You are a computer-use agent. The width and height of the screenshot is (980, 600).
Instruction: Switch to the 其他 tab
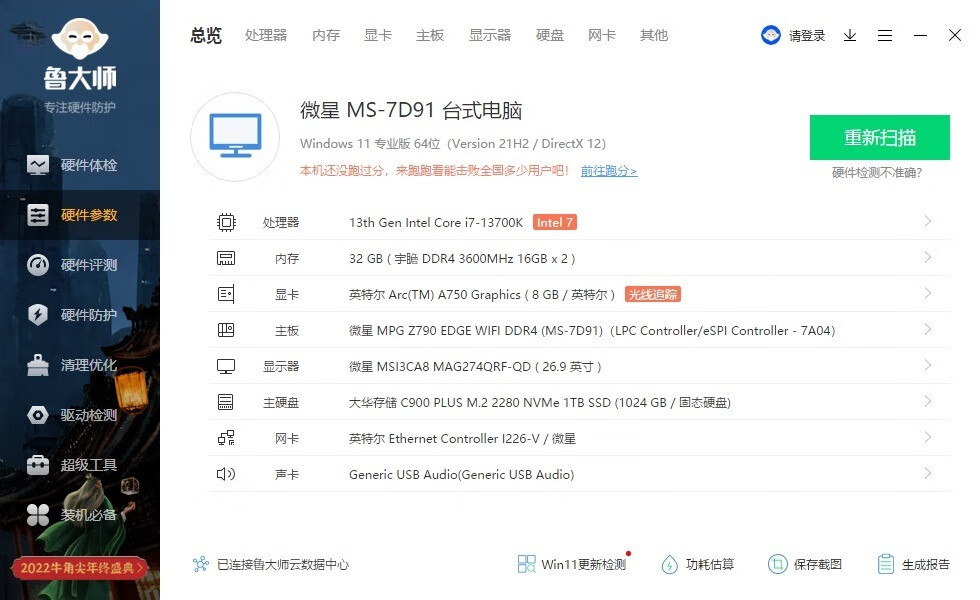[654, 36]
